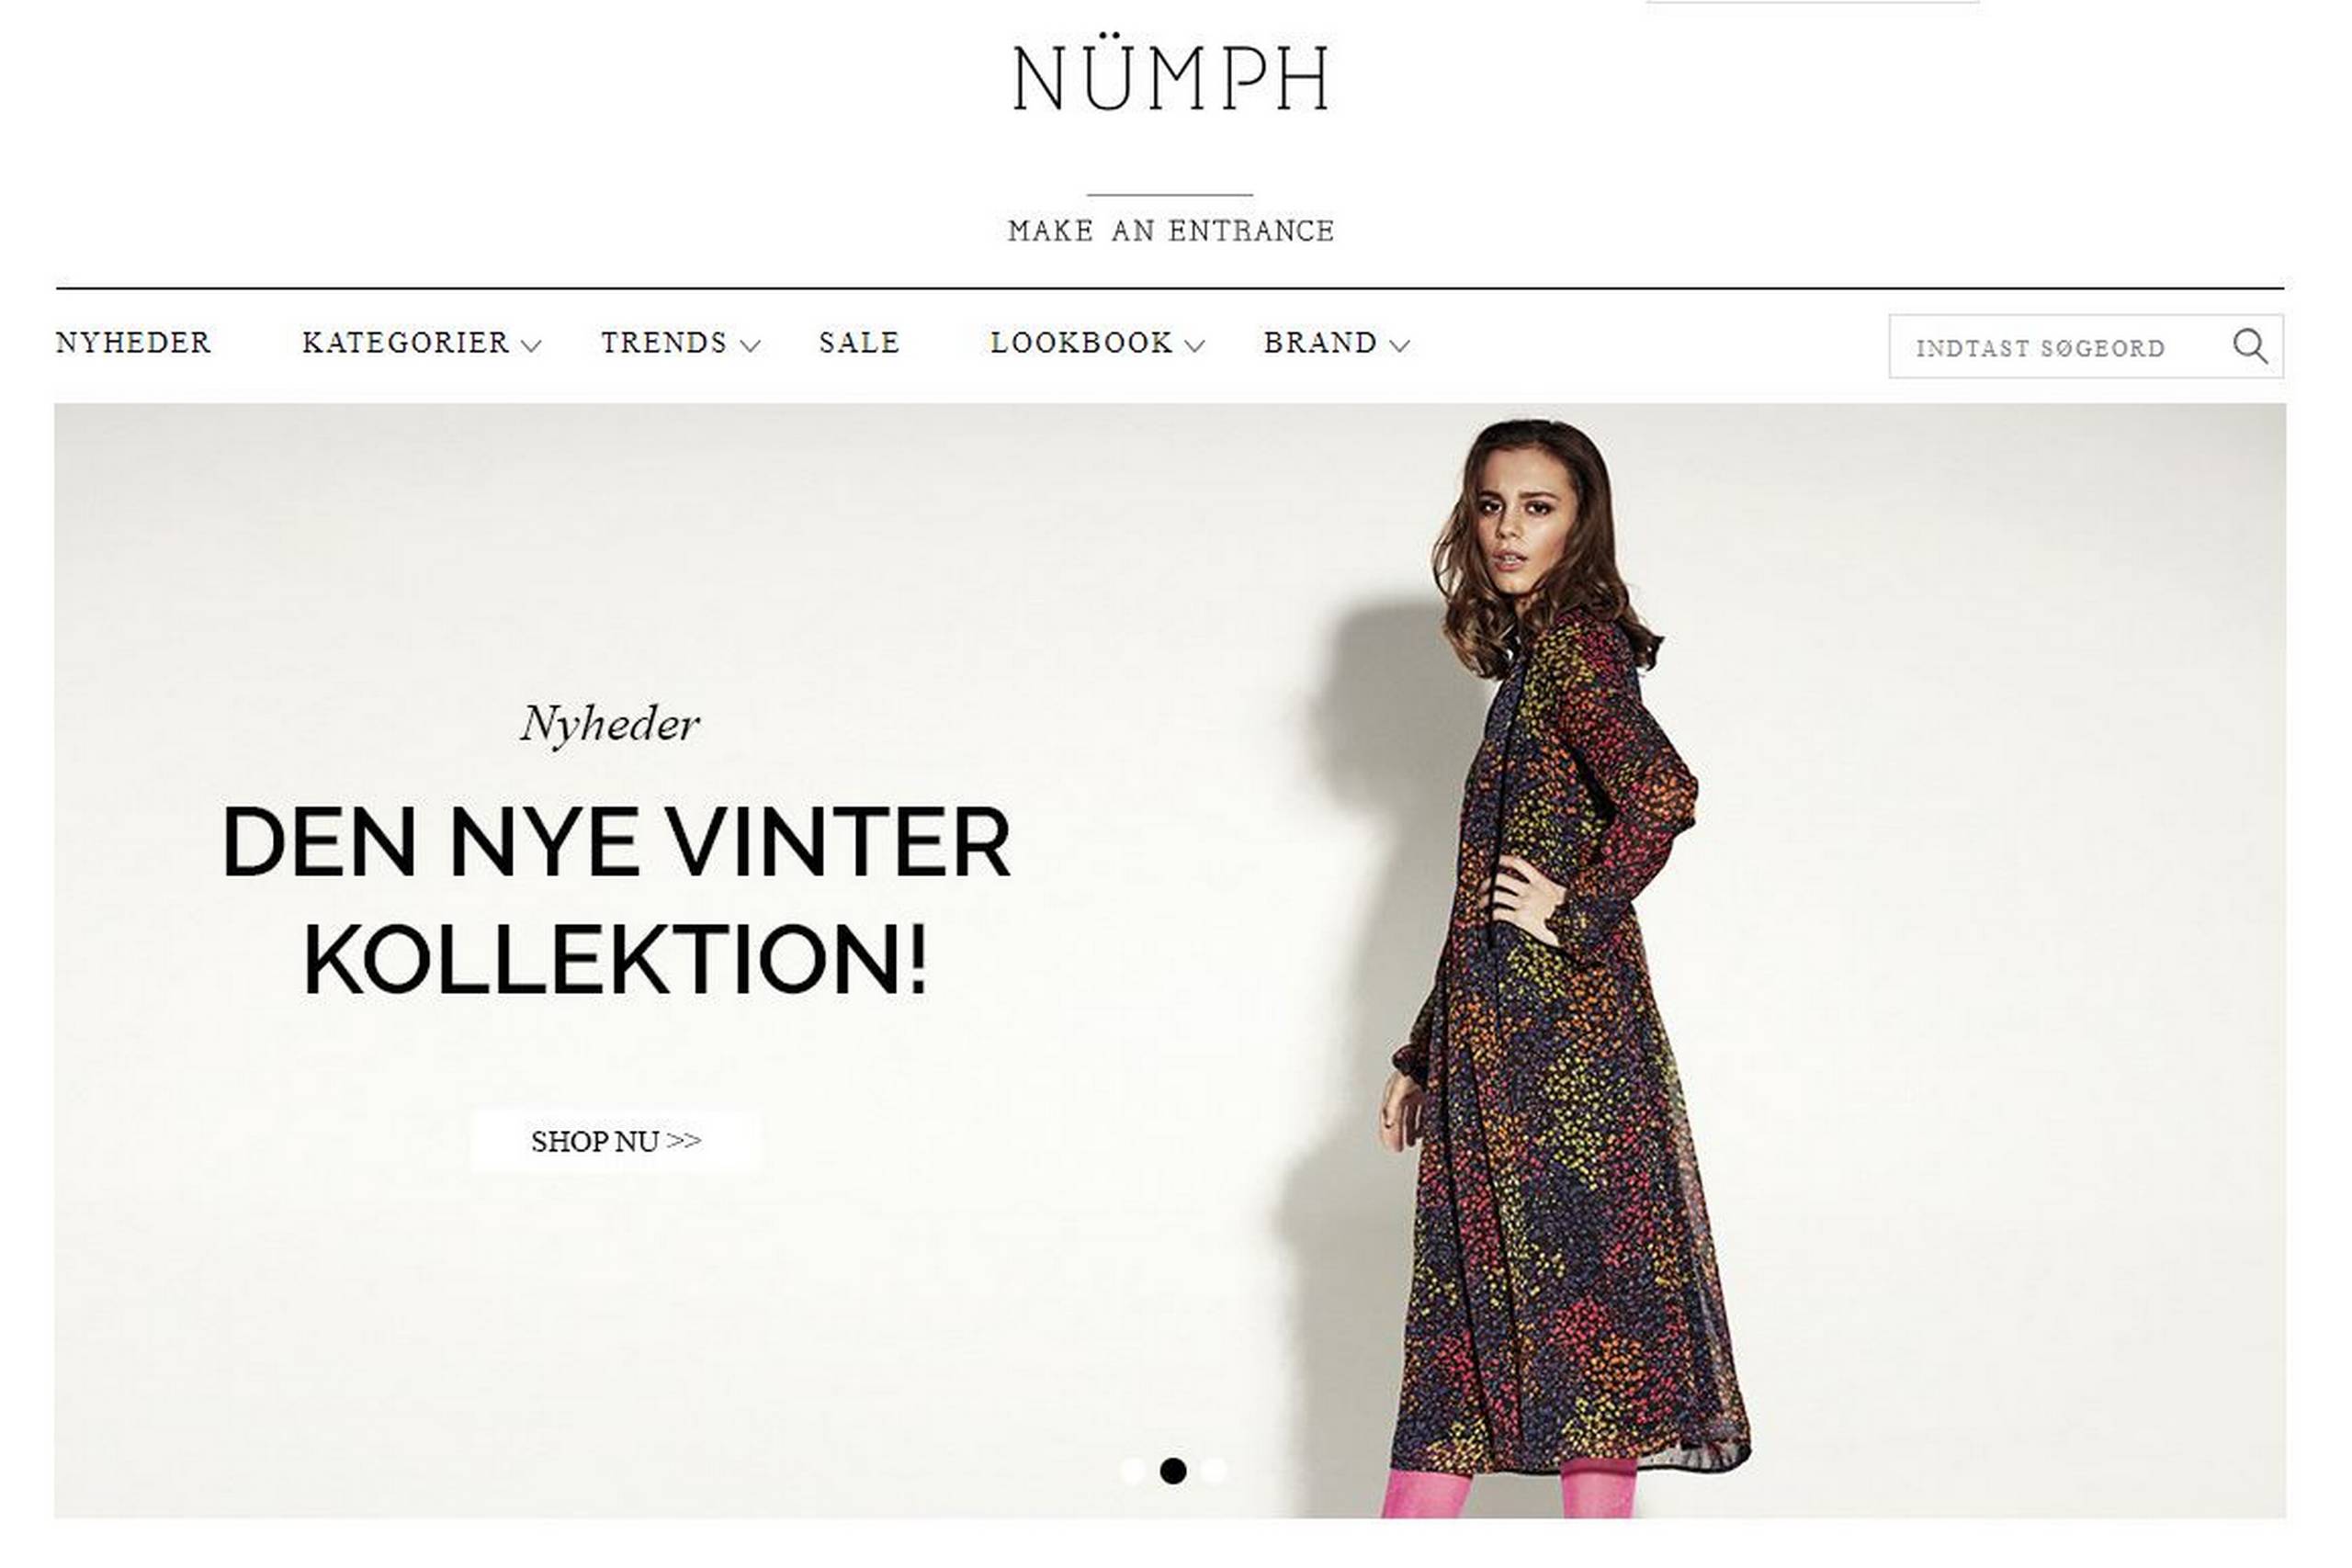Click the Shop Nu button

coord(616,1141)
